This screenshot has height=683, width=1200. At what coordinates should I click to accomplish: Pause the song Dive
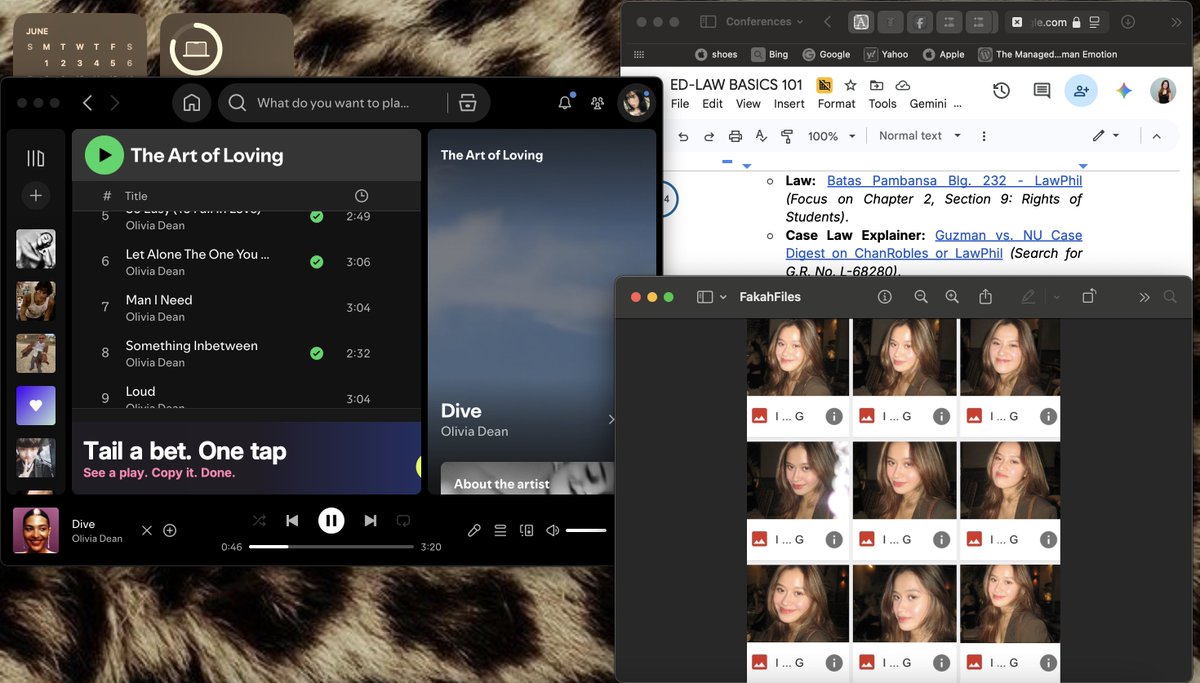331,520
